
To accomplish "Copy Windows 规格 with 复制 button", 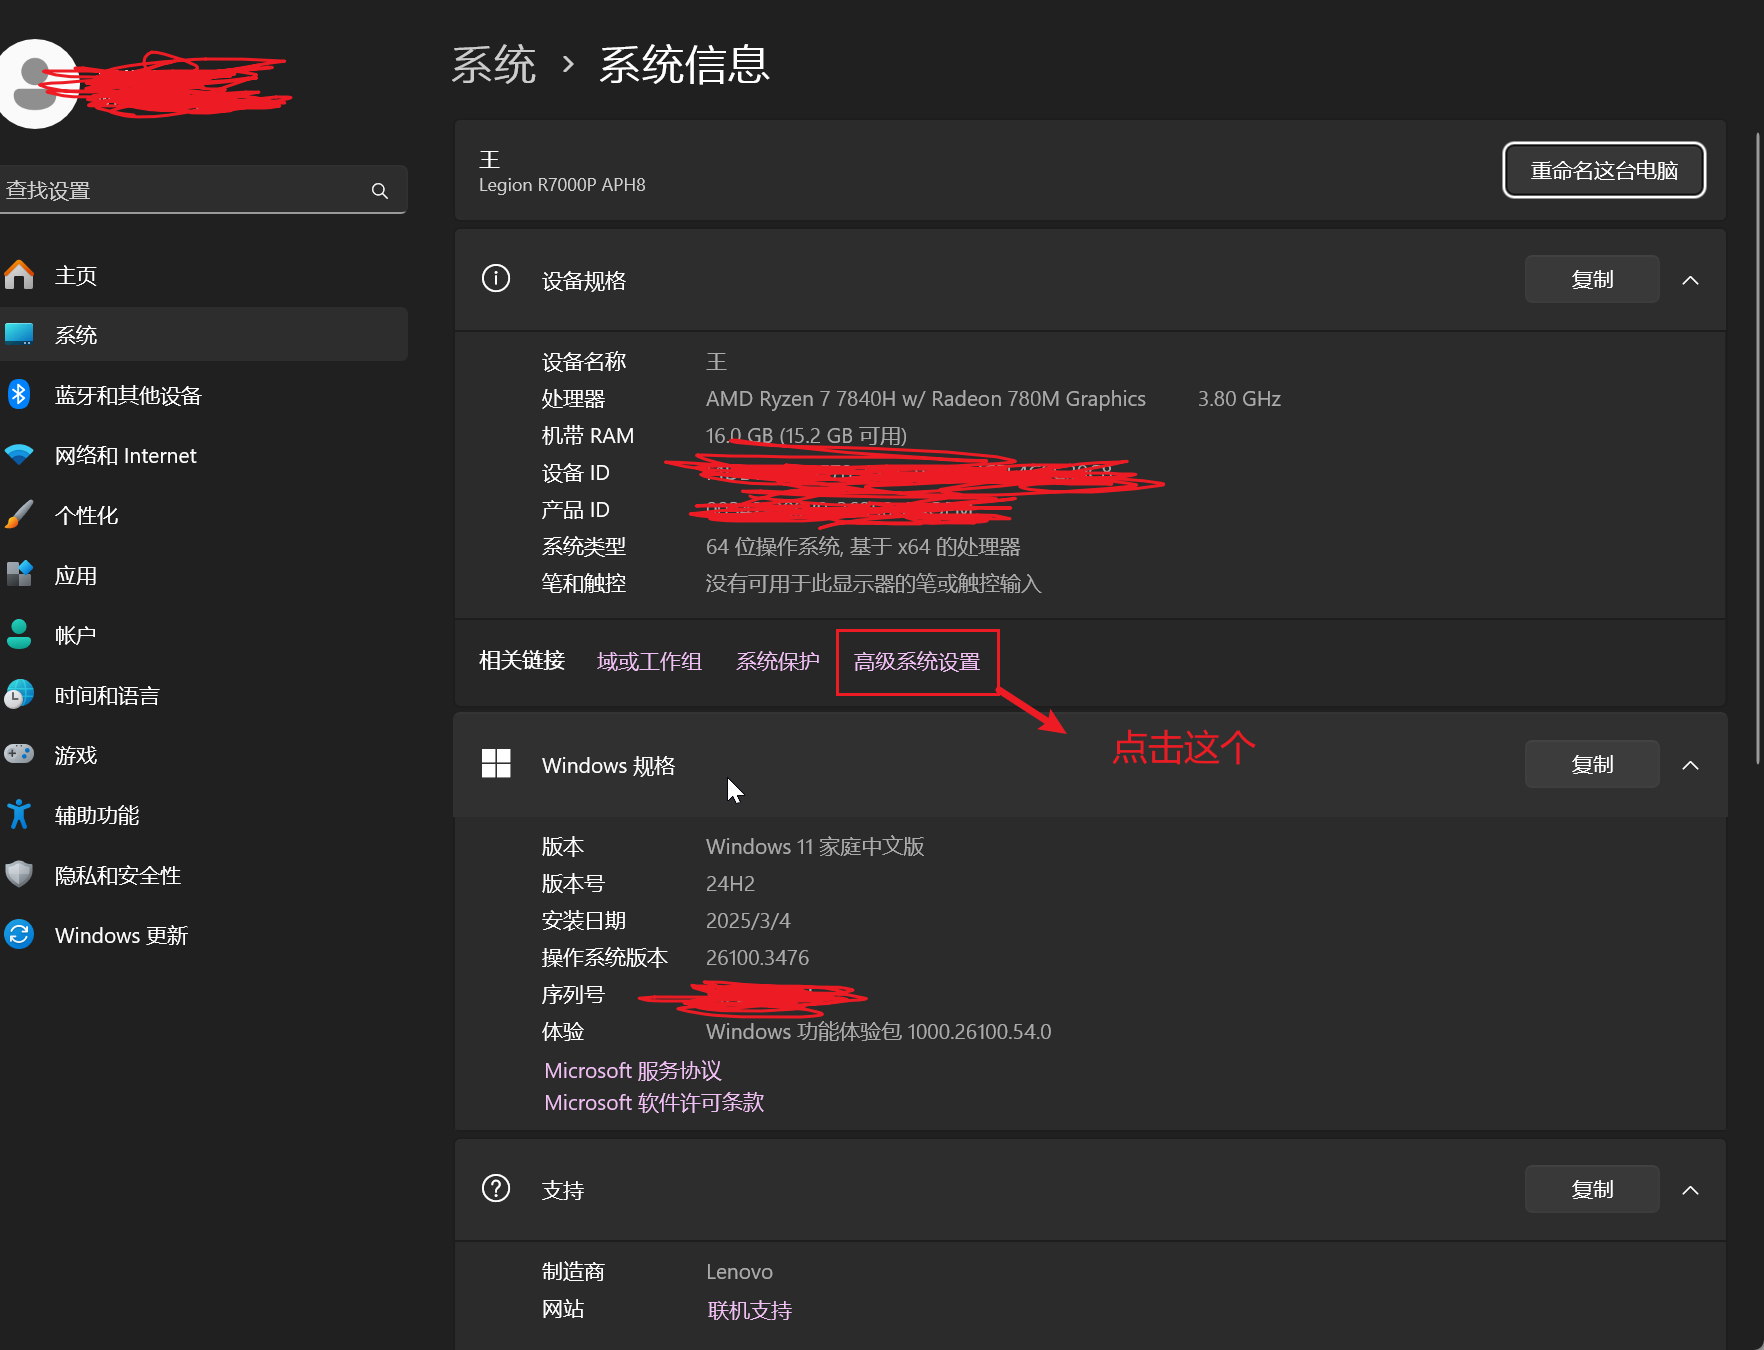I will click(1592, 764).
